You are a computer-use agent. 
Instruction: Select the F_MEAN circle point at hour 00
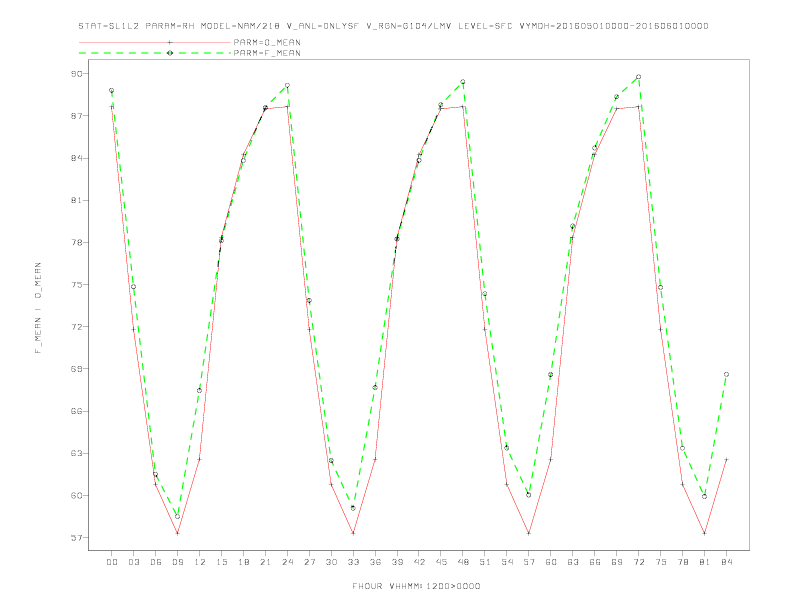(112, 90)
